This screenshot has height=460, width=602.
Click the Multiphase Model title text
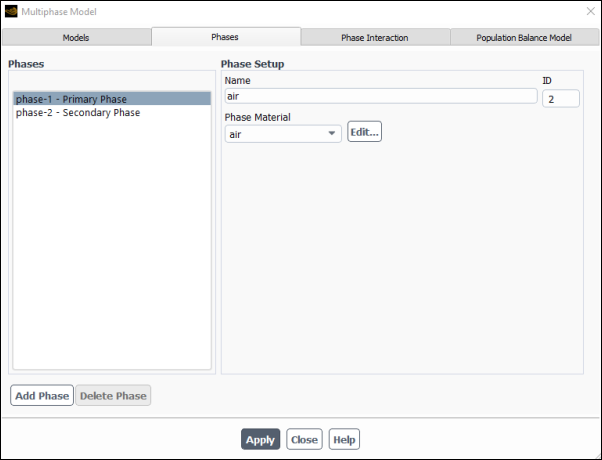[x=59, y=12]
